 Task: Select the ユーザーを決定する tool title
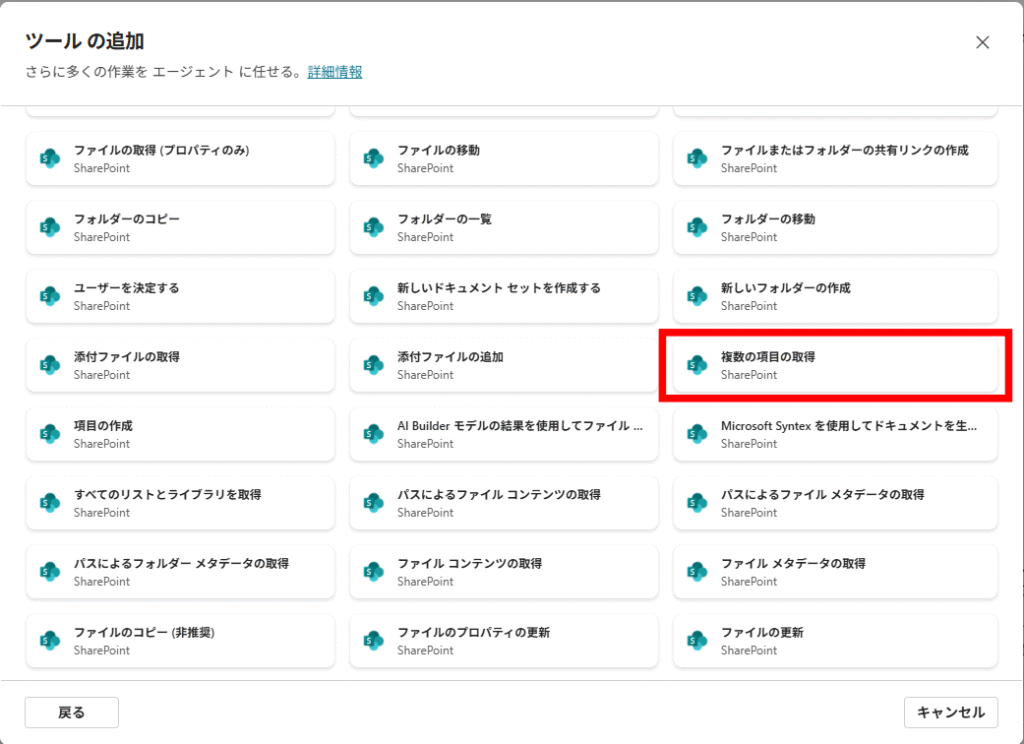(127, 288)
